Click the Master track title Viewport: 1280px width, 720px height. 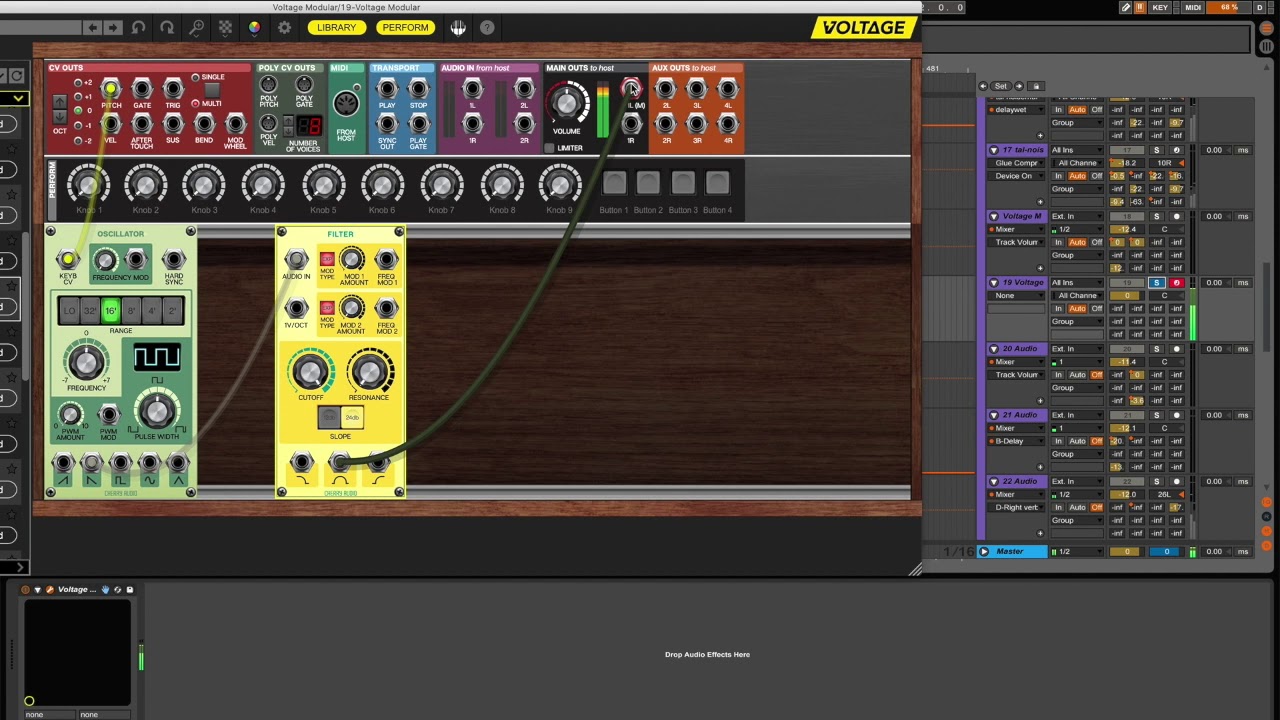(x=1010, y=552)
